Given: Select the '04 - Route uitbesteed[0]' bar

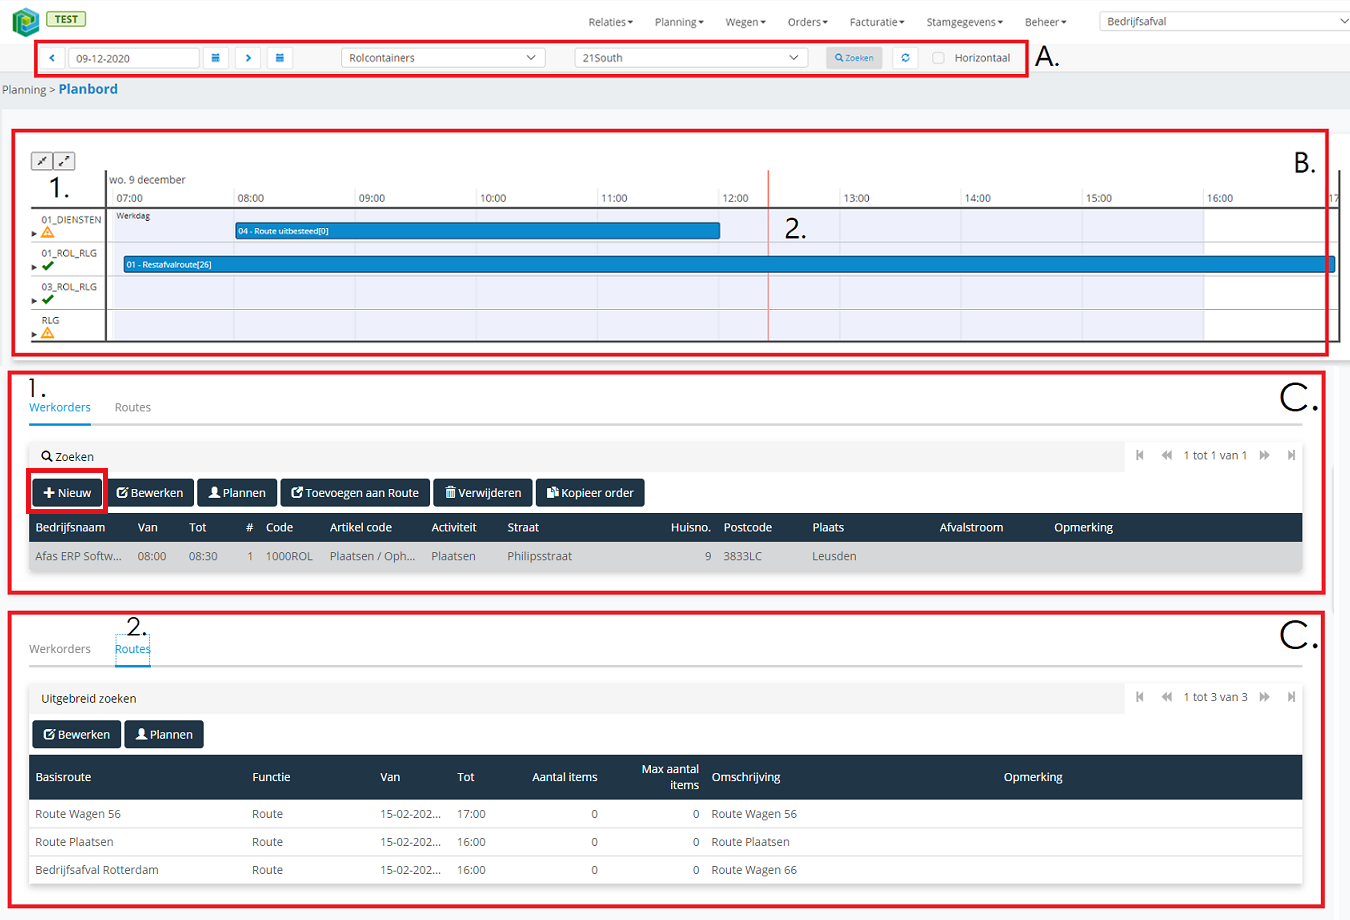Looking at the screenshot, I should (x=477, y=231).
